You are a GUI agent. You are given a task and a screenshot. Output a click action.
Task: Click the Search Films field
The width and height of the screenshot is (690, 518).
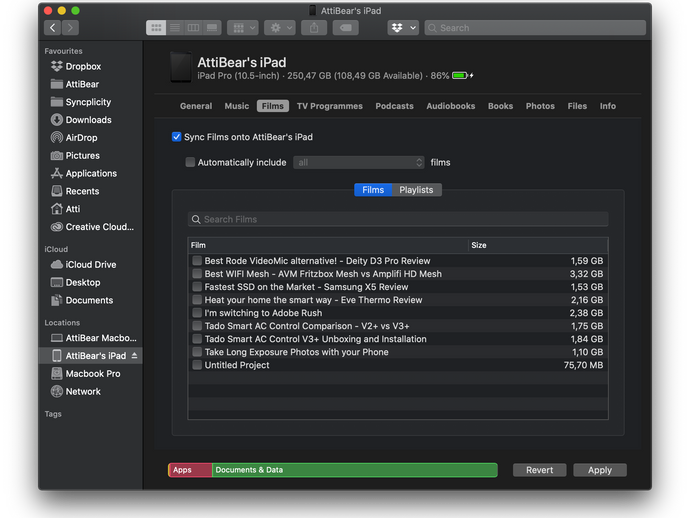click(x=398, y=219)
